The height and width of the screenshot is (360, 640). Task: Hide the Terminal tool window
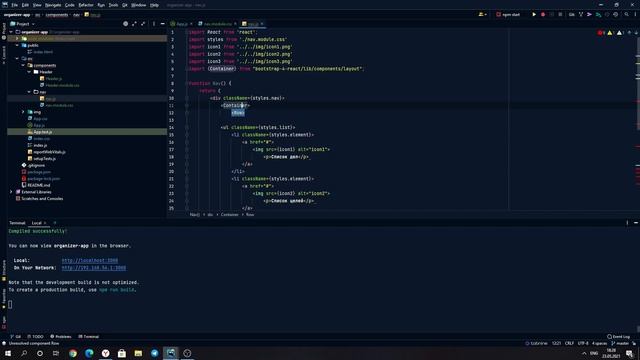coord(636,223)
